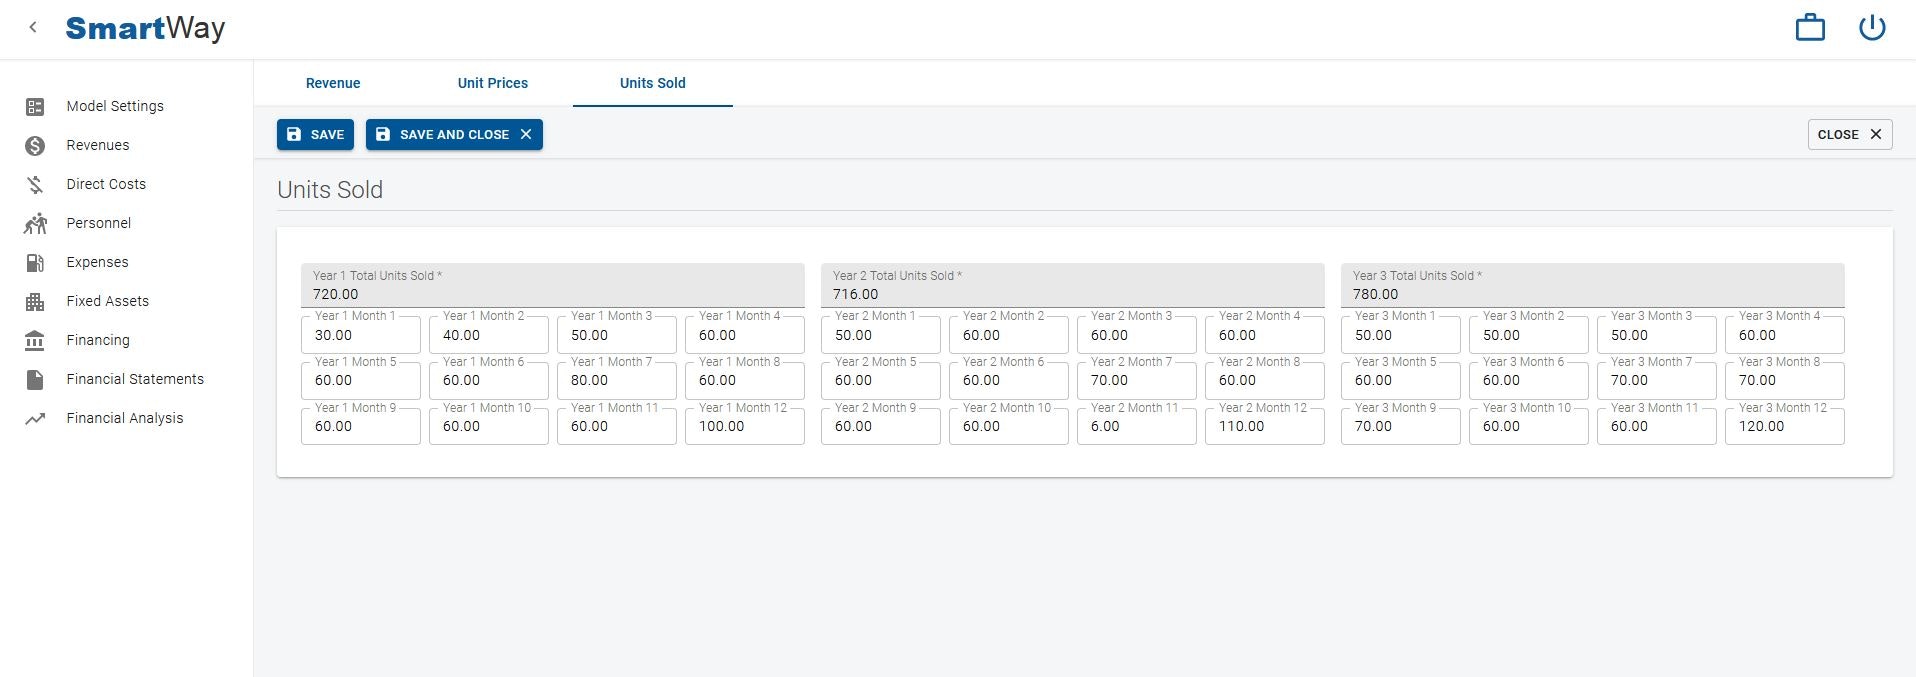The width and height of the screenshot is (1916, 677).
Task: Open Direct Costs section
Action: 106,184
